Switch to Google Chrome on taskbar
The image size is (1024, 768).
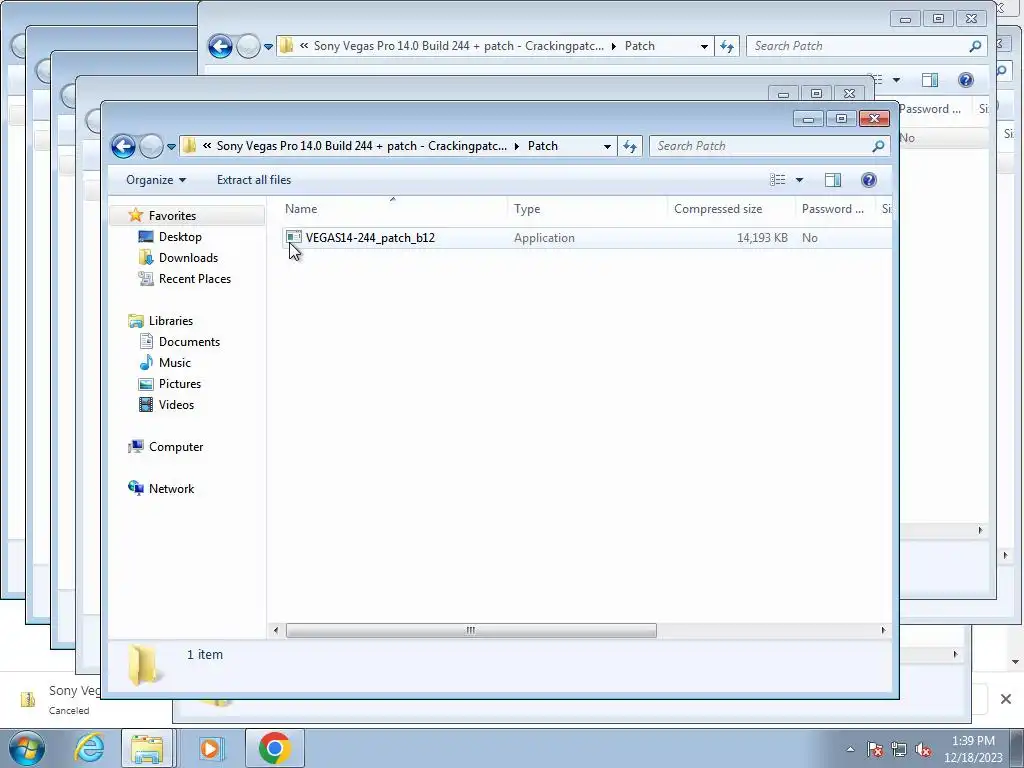(x=274, y=748)
